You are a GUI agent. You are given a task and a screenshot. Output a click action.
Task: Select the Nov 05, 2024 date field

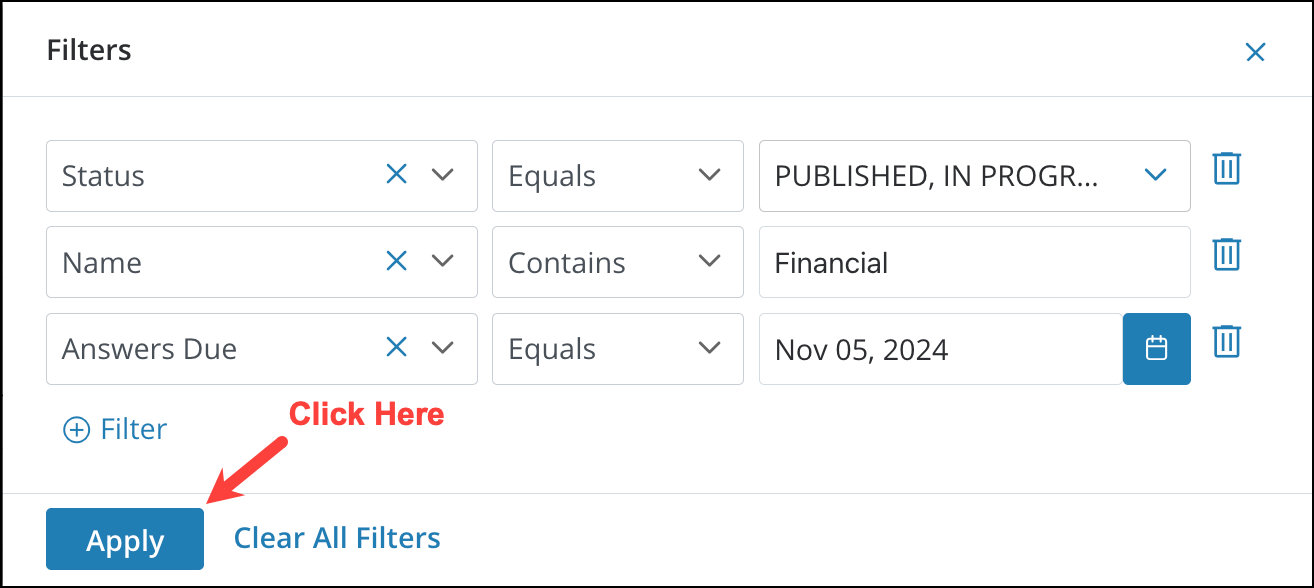(940, 349)
